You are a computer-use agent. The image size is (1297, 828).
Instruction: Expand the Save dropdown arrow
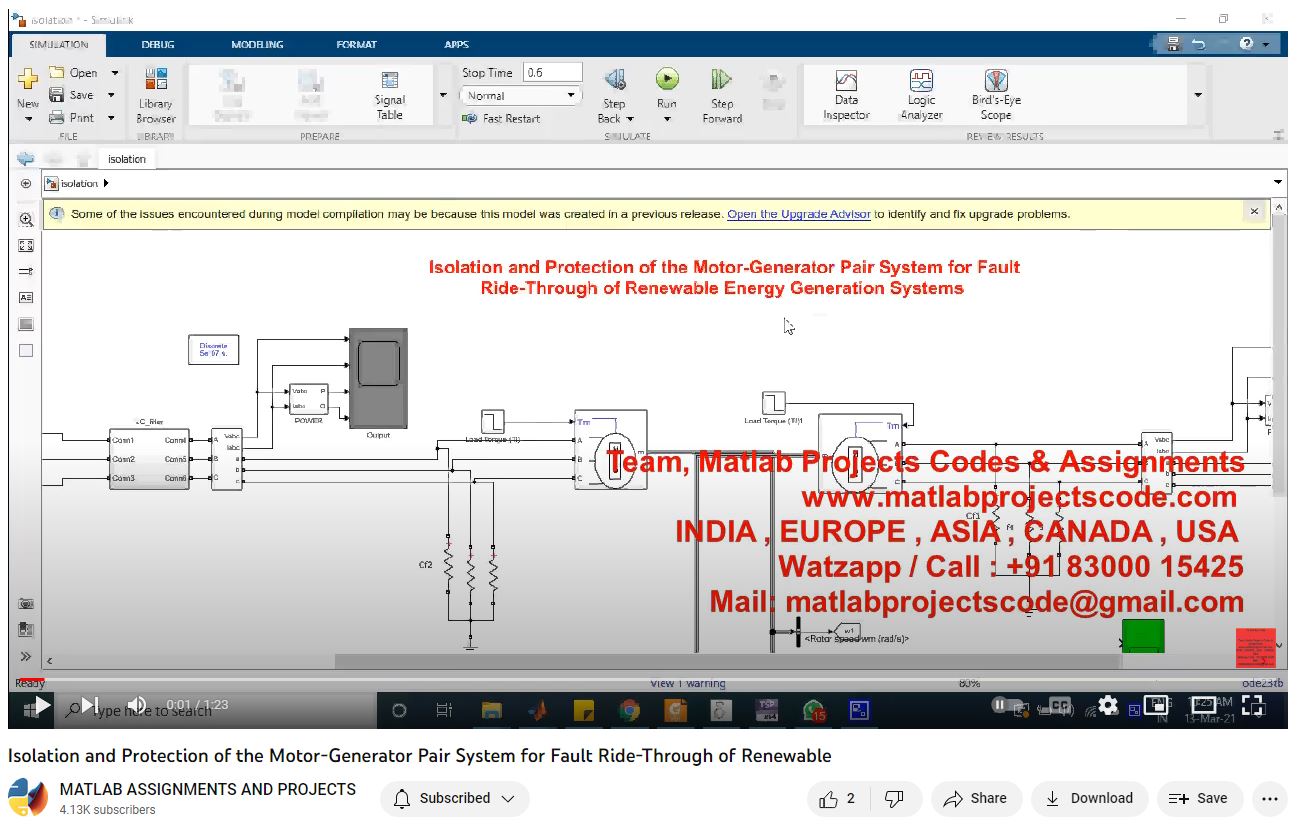pos(111,95)
